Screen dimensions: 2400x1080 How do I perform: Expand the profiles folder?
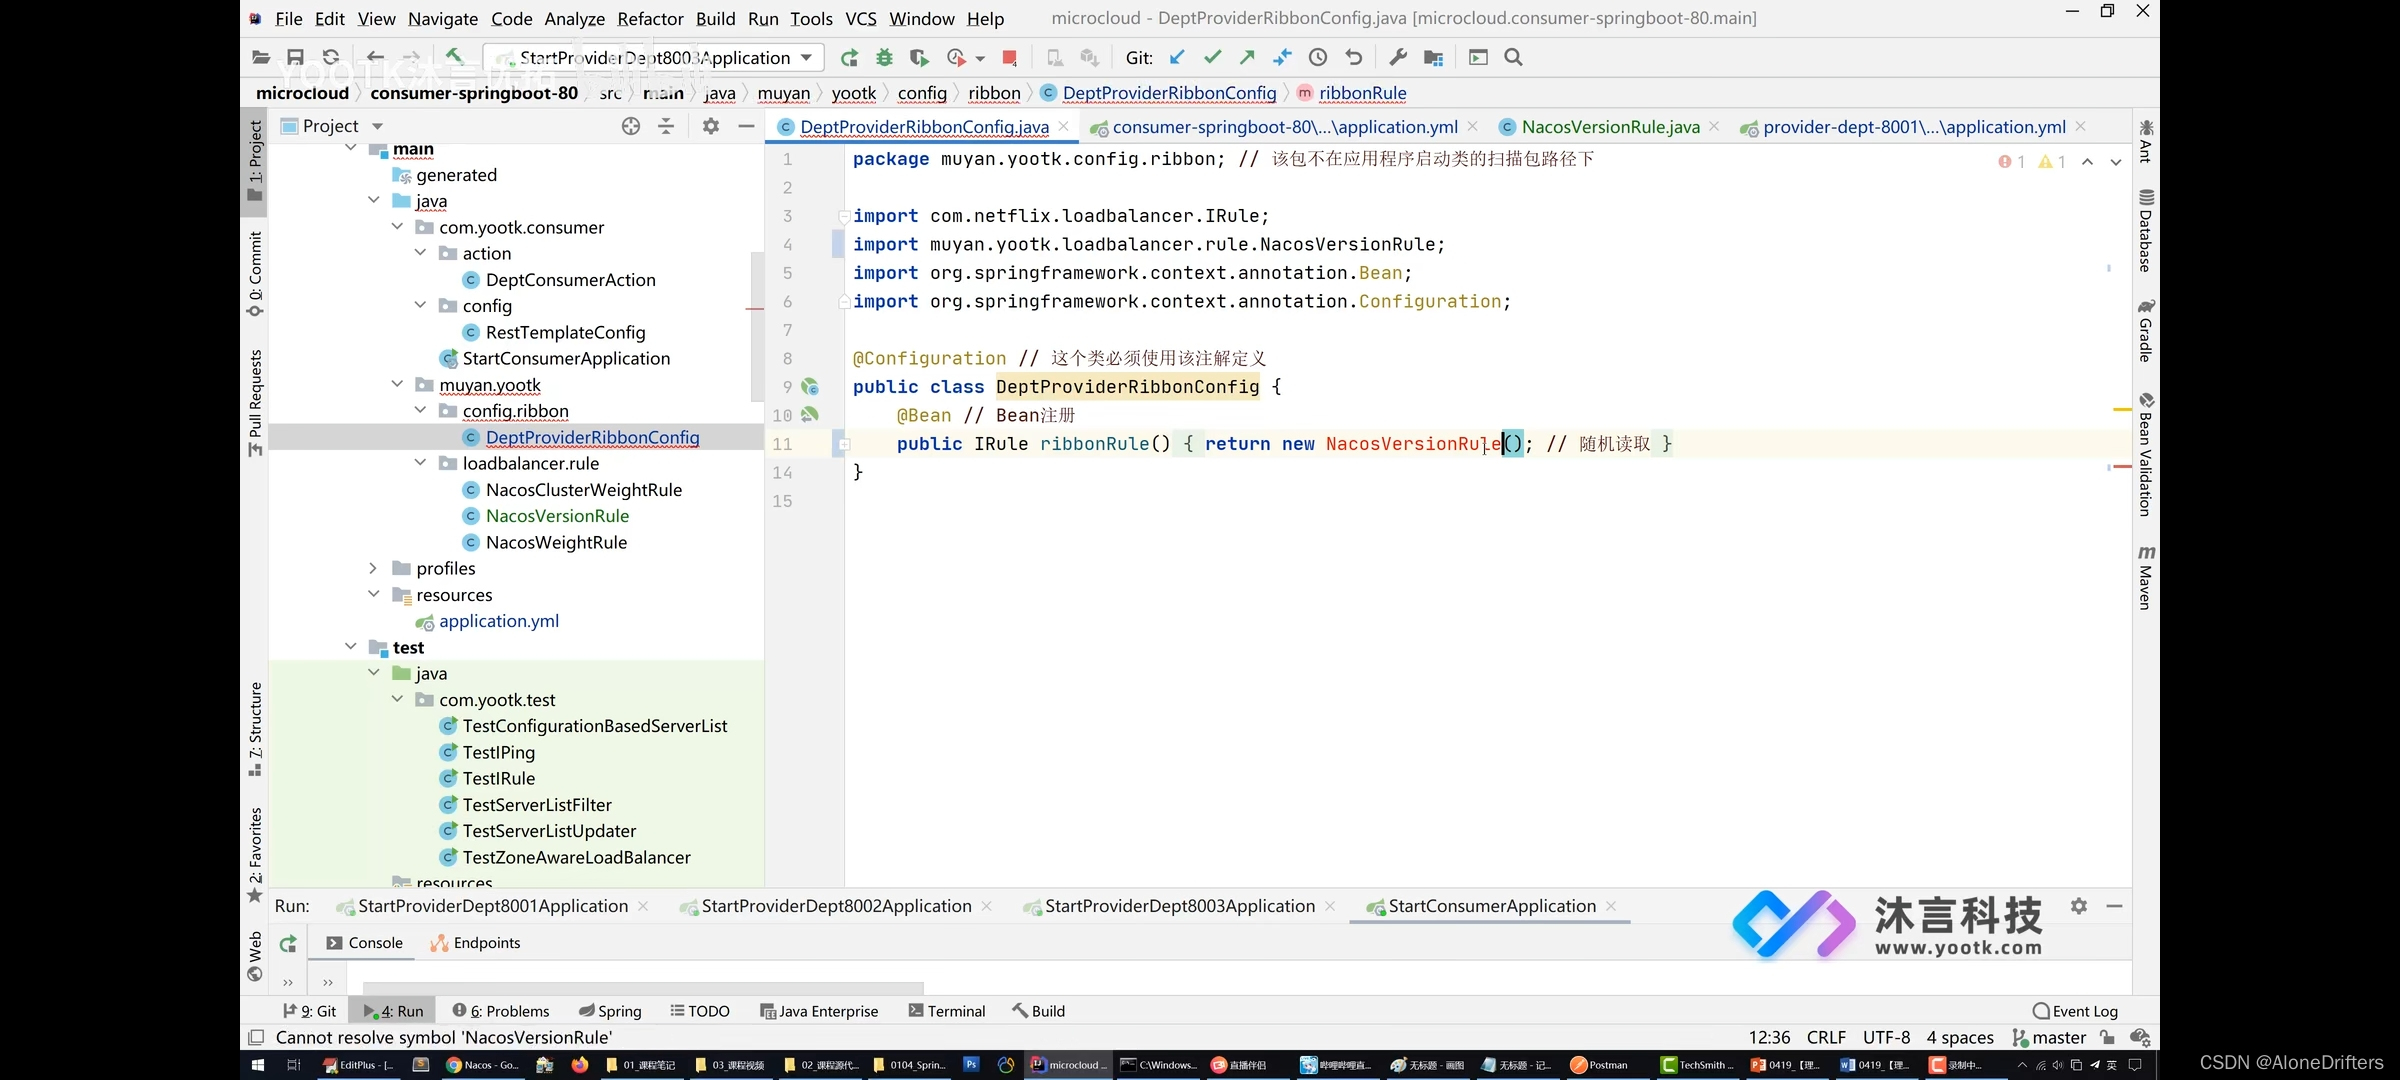pyautogui.click(x=373, y=568)
